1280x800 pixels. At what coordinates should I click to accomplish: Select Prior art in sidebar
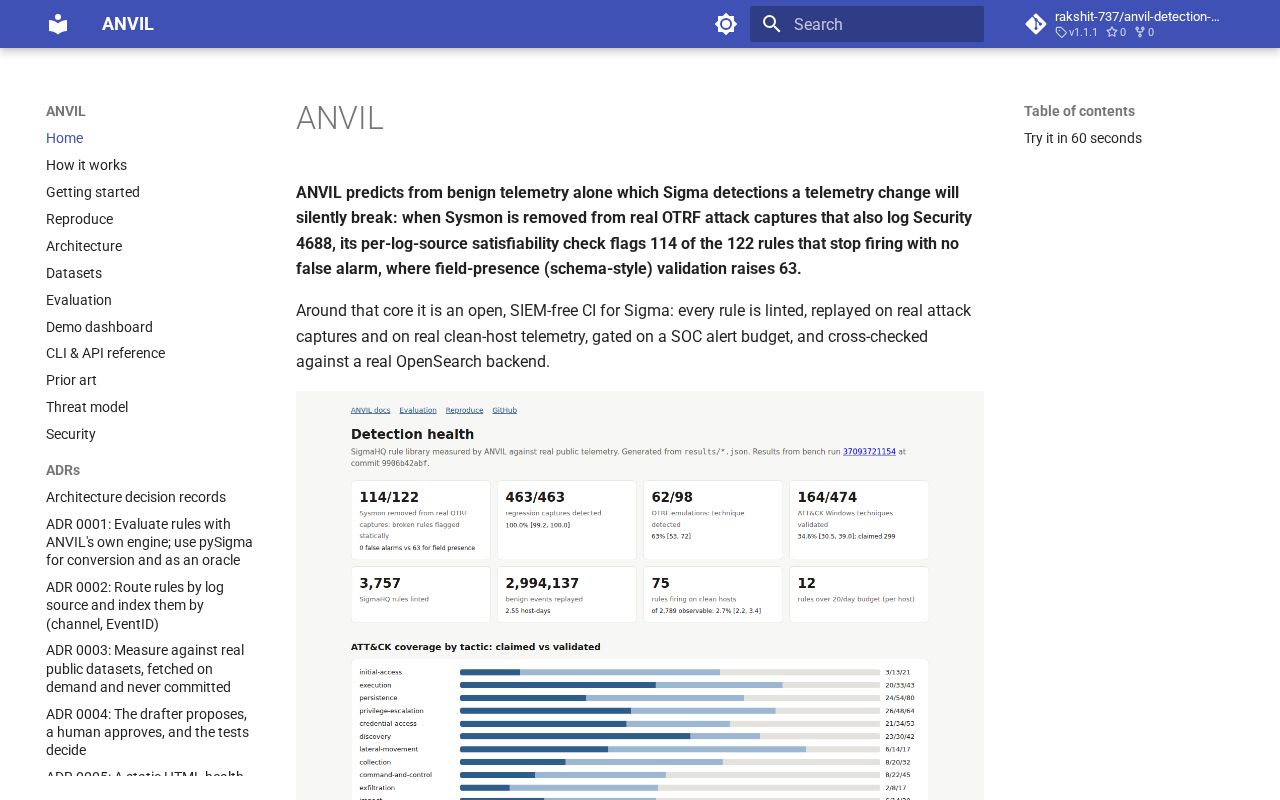pyautogui.click(x=71, y=380)
